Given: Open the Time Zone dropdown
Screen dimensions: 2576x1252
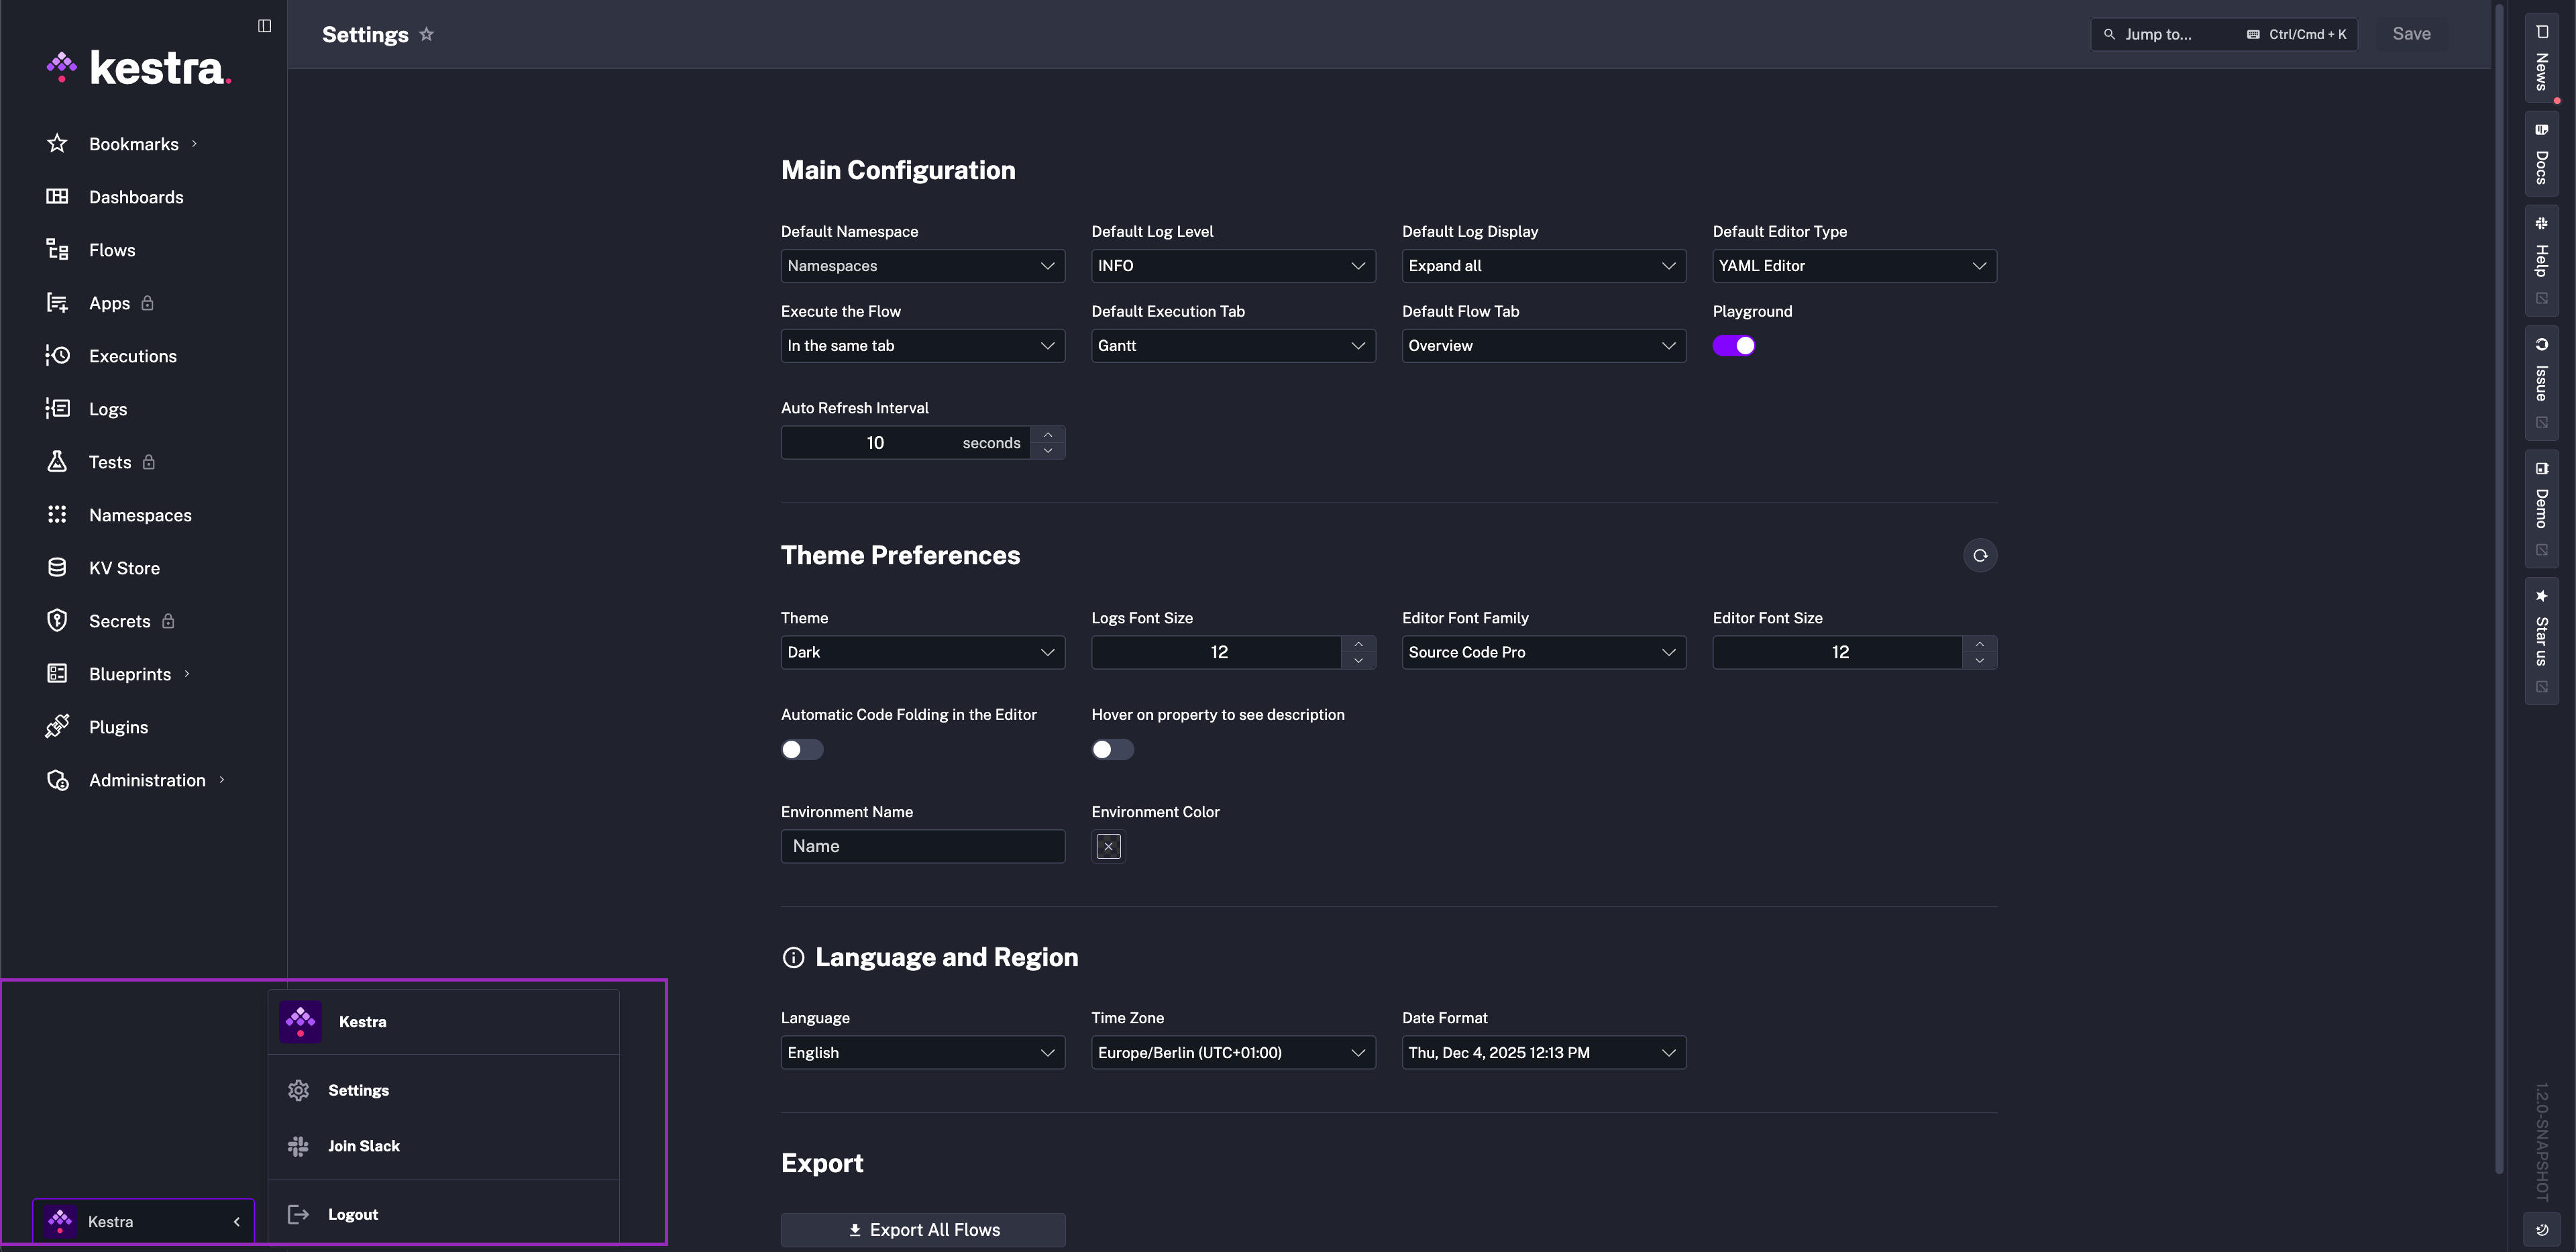Looking at the screenshot, I should [x=1232, y=1052].
